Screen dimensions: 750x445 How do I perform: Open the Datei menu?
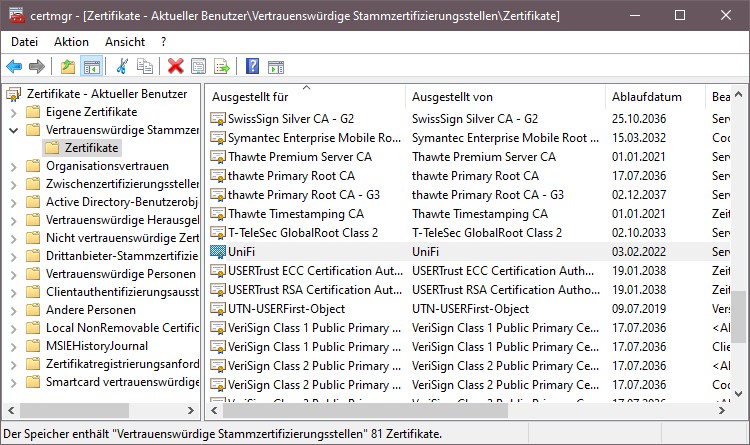[x=24, y=42]
